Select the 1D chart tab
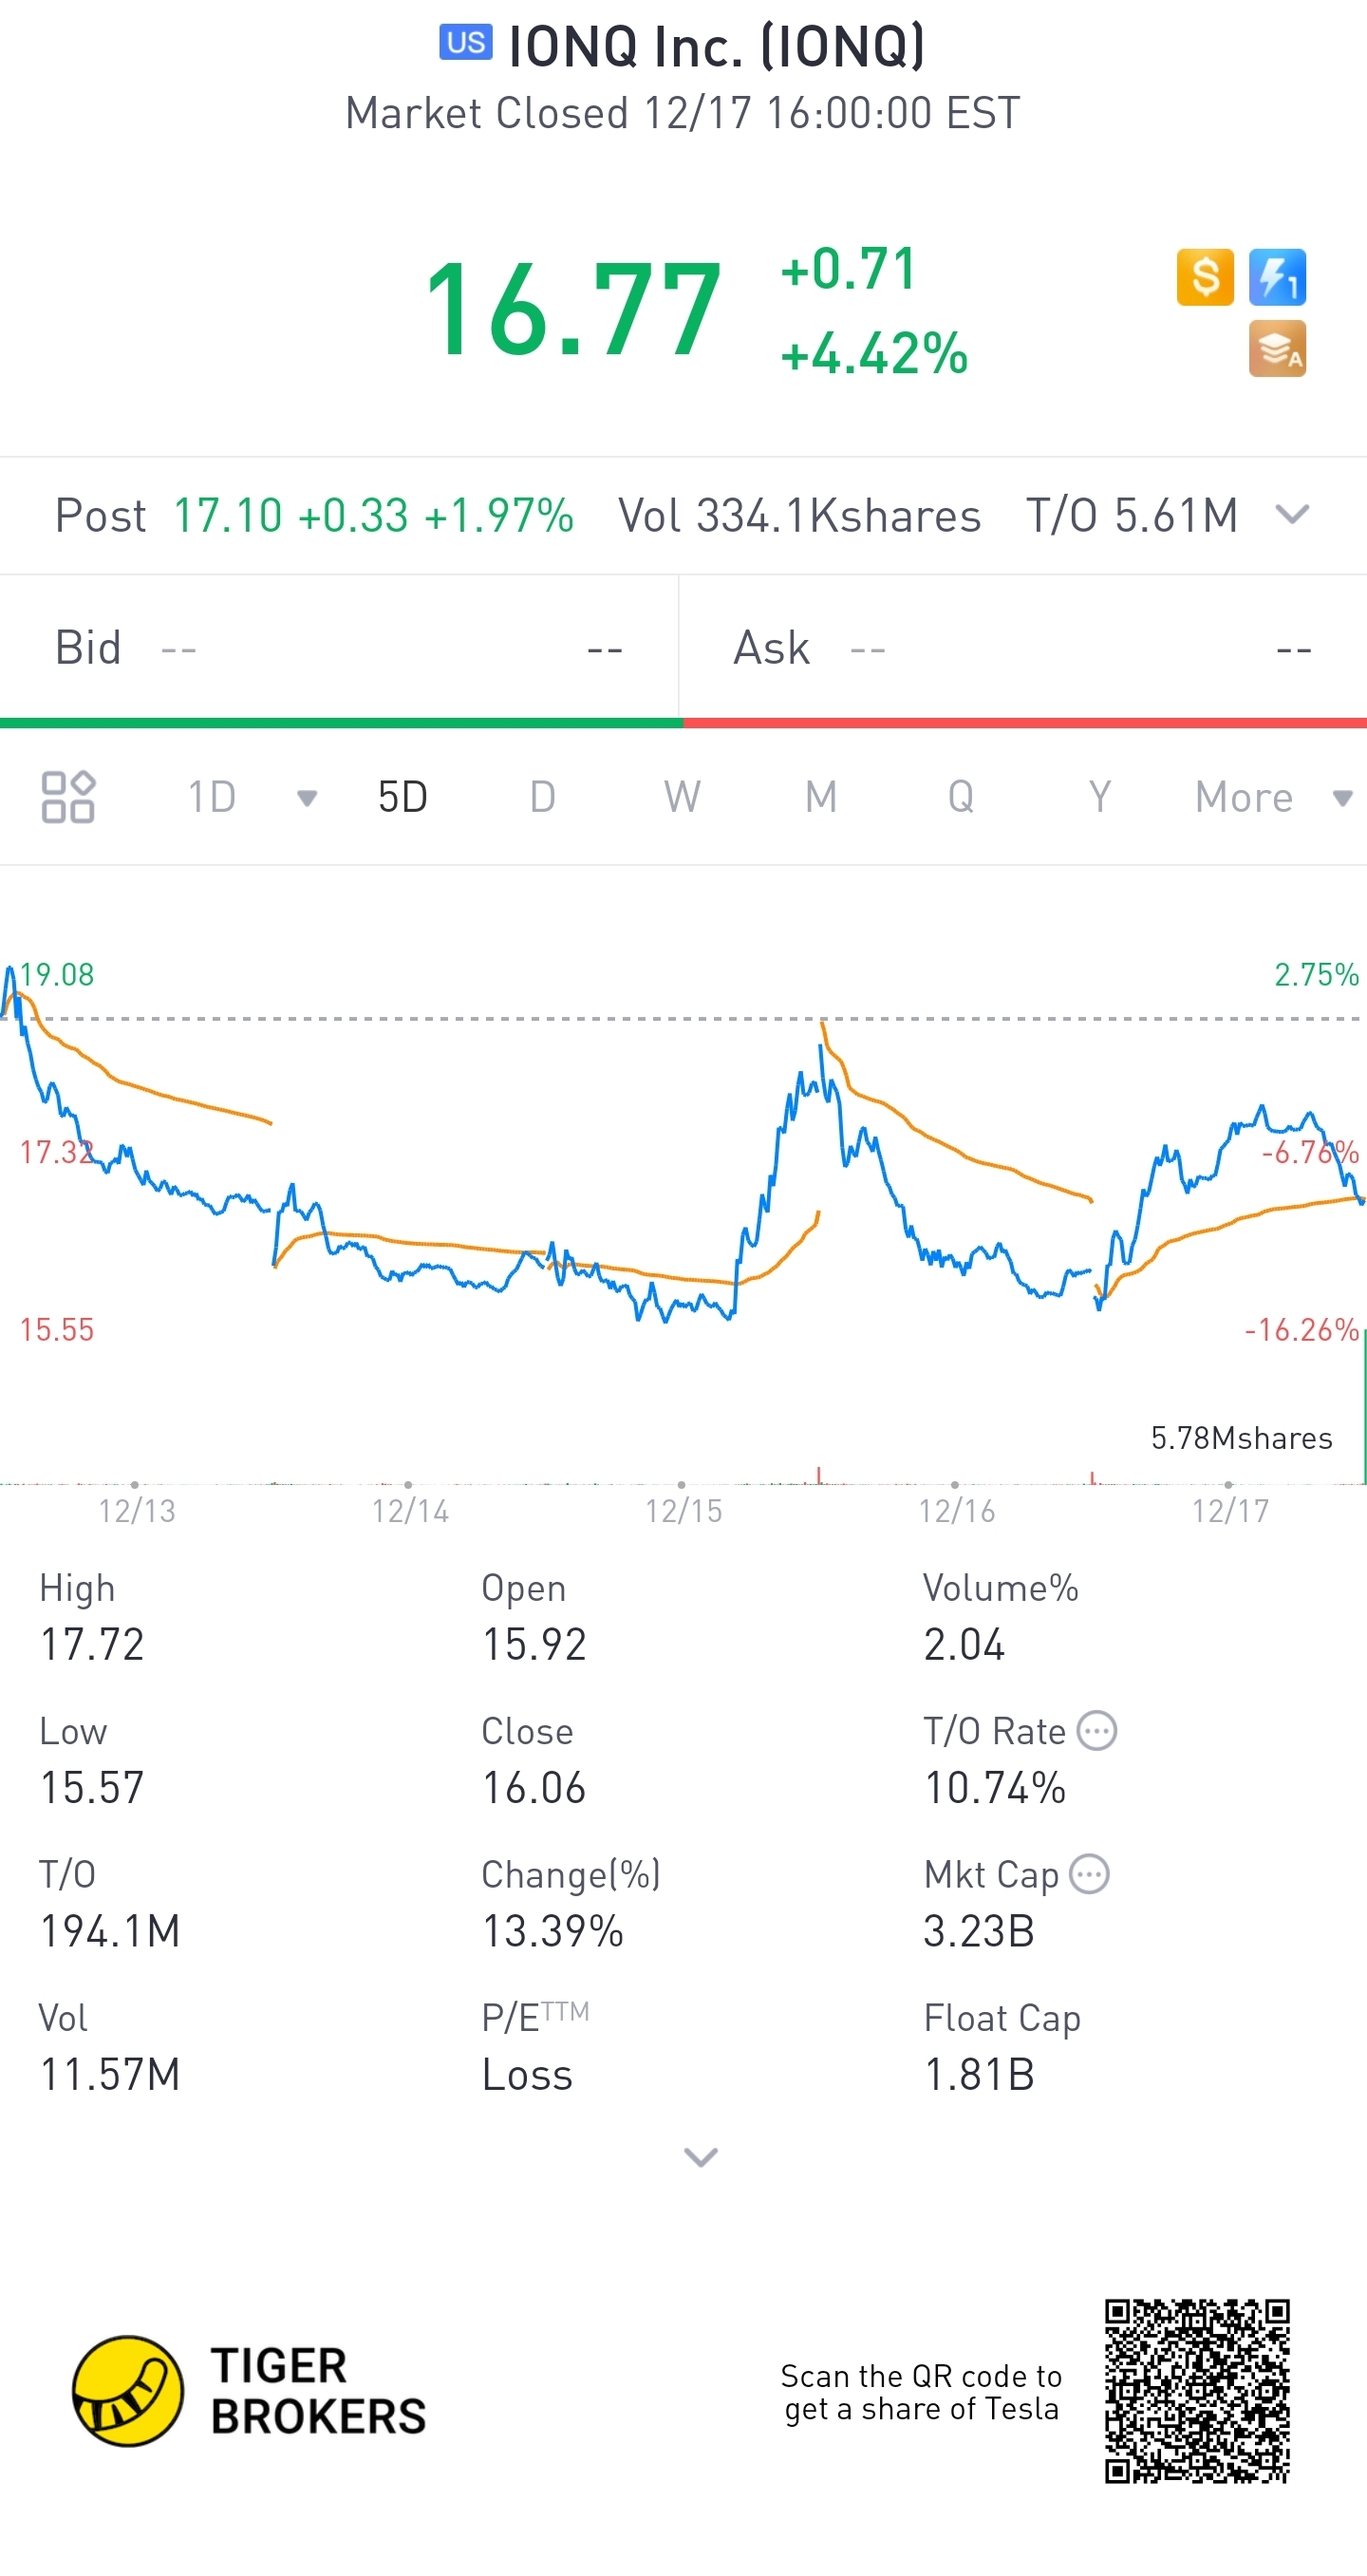Screen dimensions: 1367x2576 coord(212,797)
